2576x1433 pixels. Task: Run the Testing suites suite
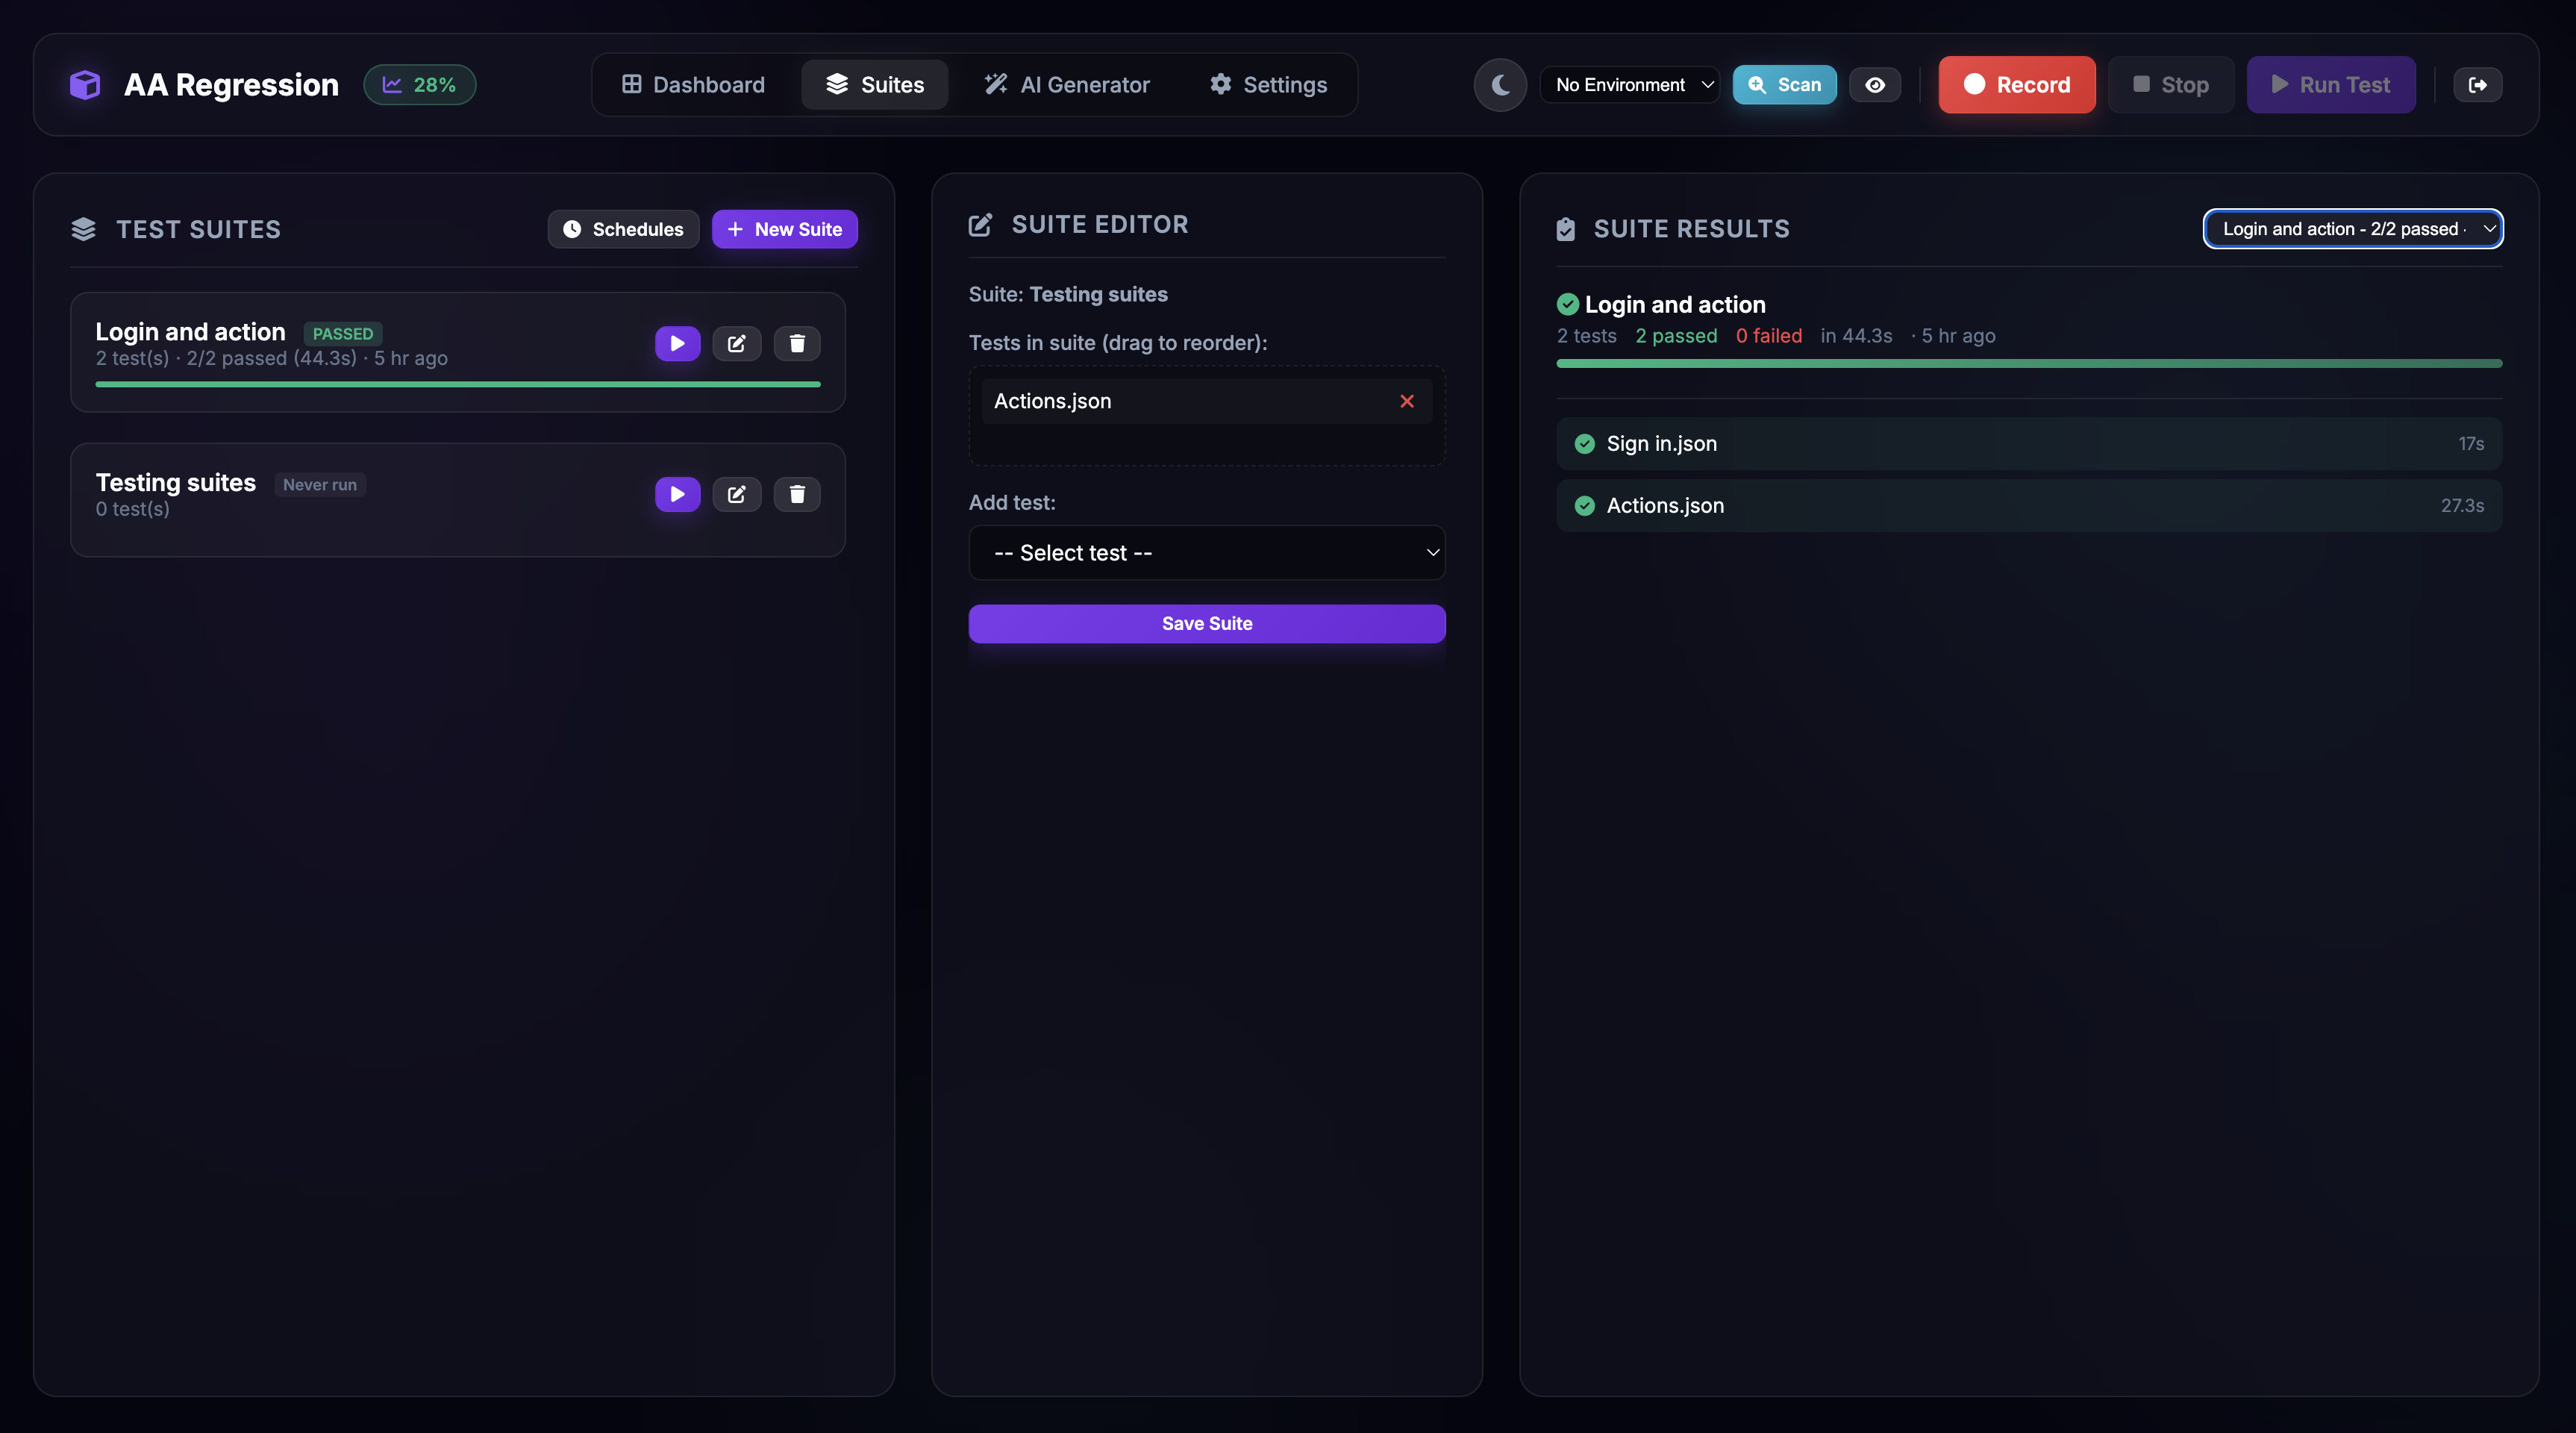point(677,494)
